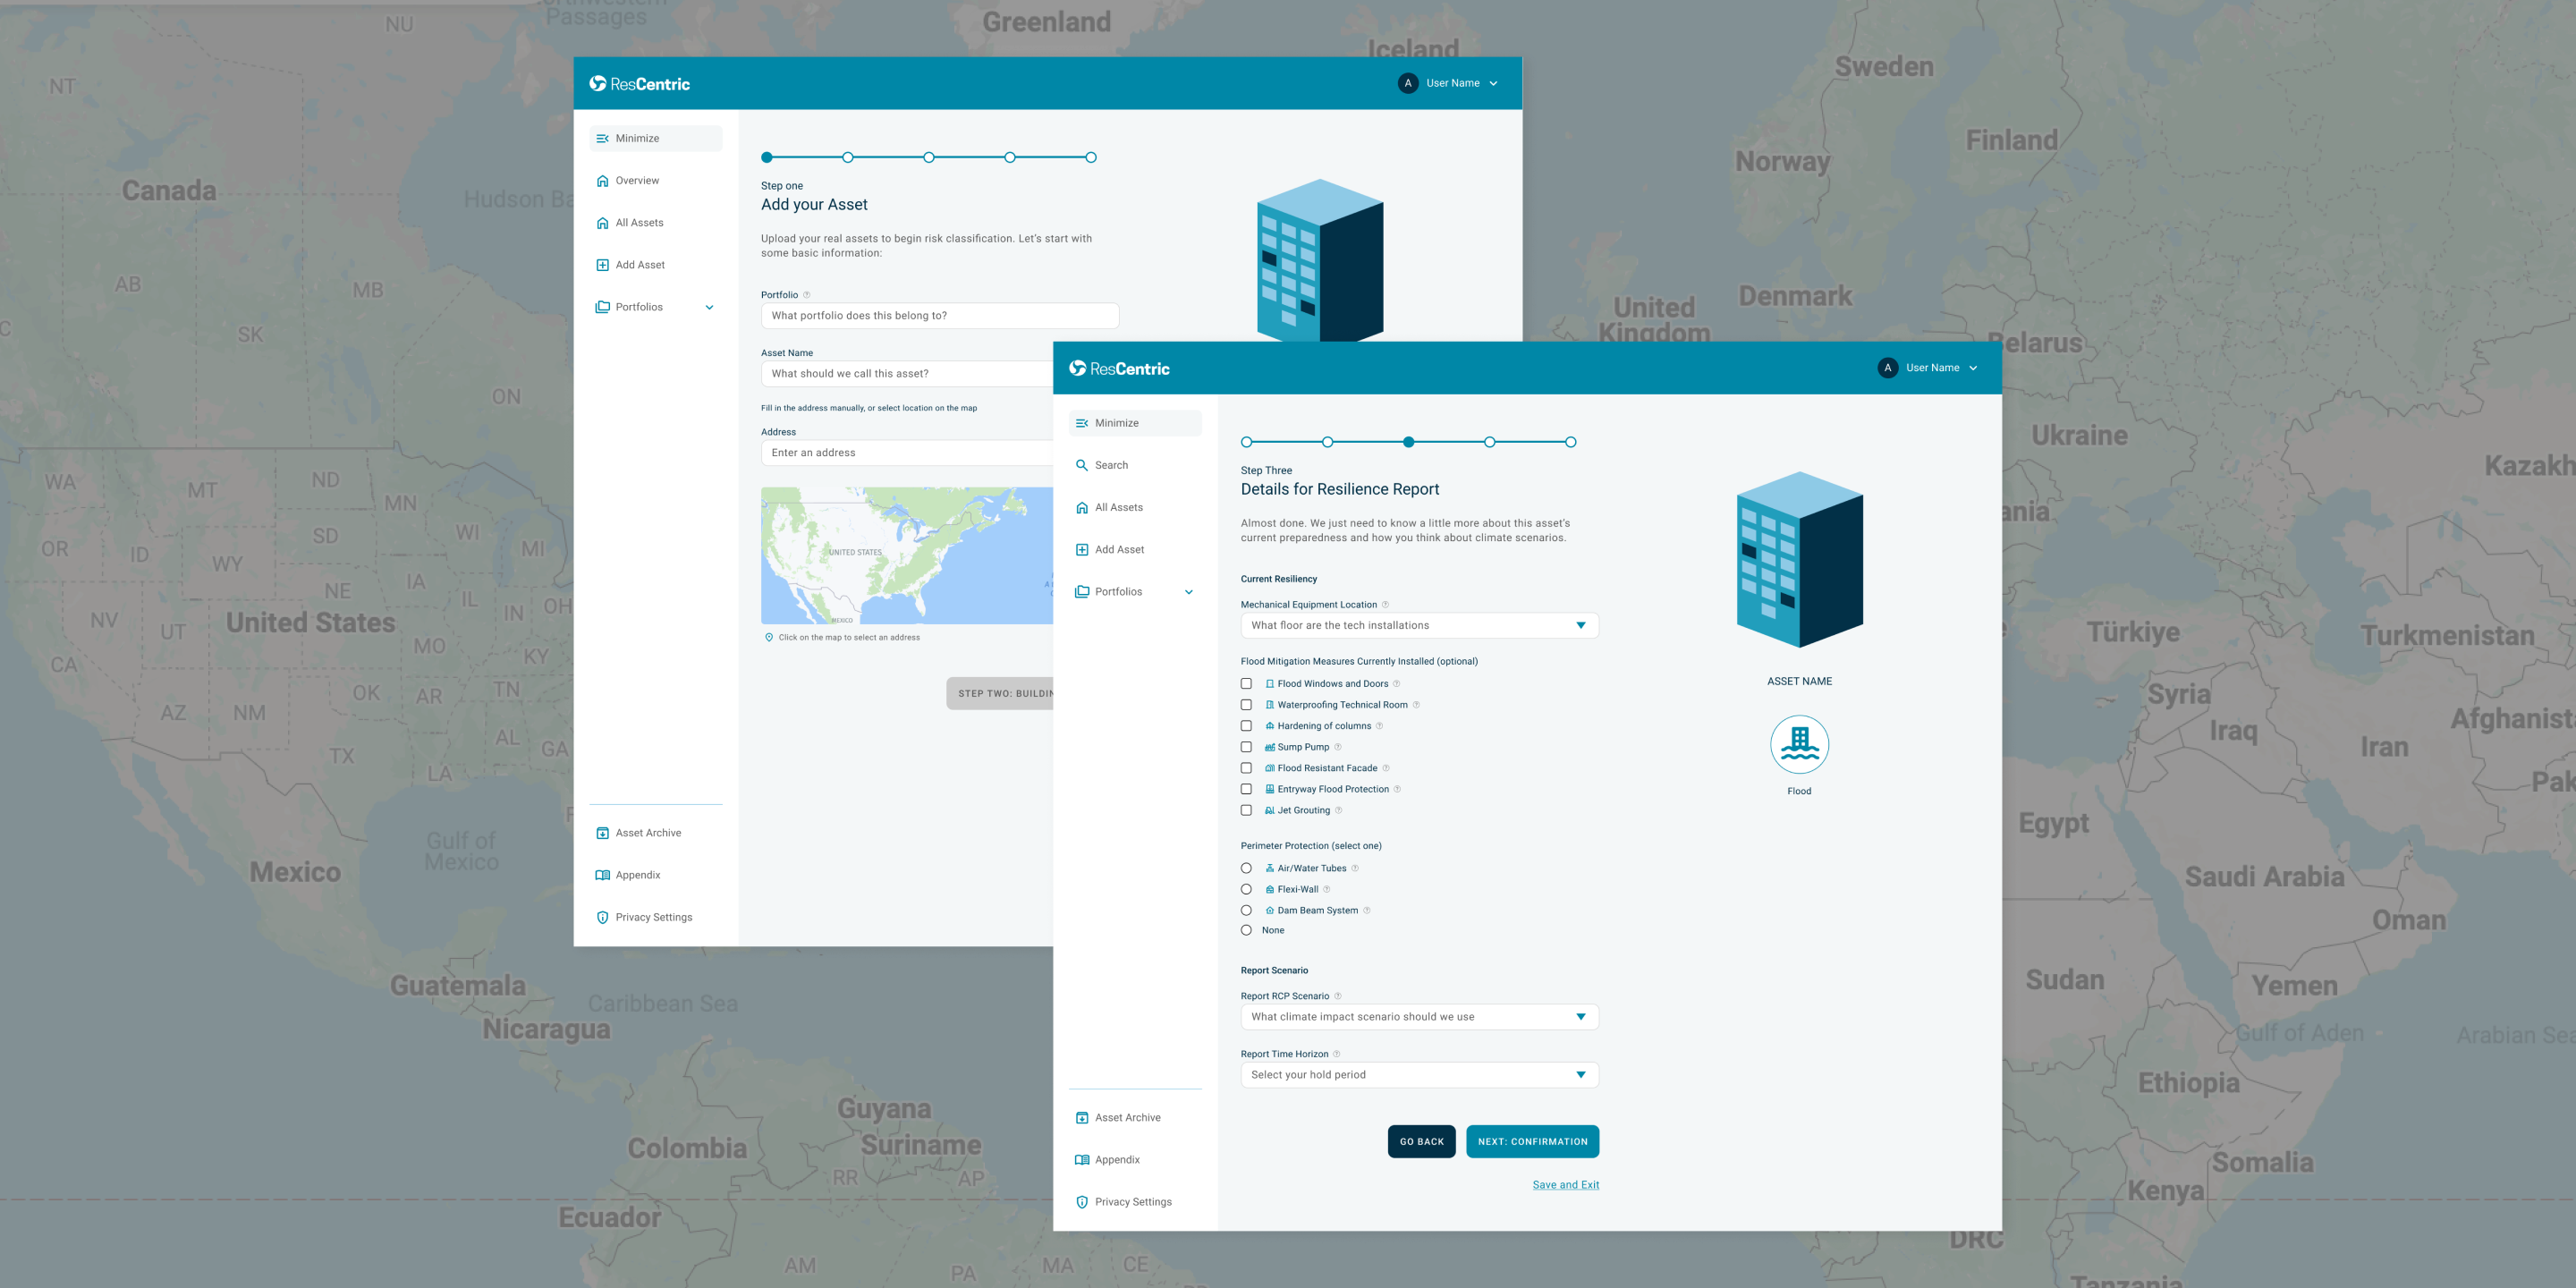The width and height of the screenshot is (2576, 1288).
Task: Click help icon next to Mechanical Equipment Location
Action: click(1385, 605)
